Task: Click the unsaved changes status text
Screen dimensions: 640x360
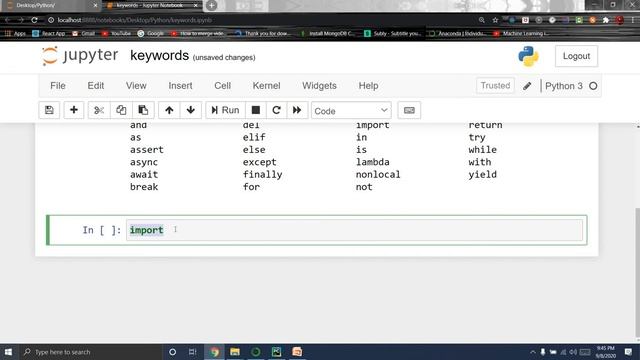Action: point(224,58)
